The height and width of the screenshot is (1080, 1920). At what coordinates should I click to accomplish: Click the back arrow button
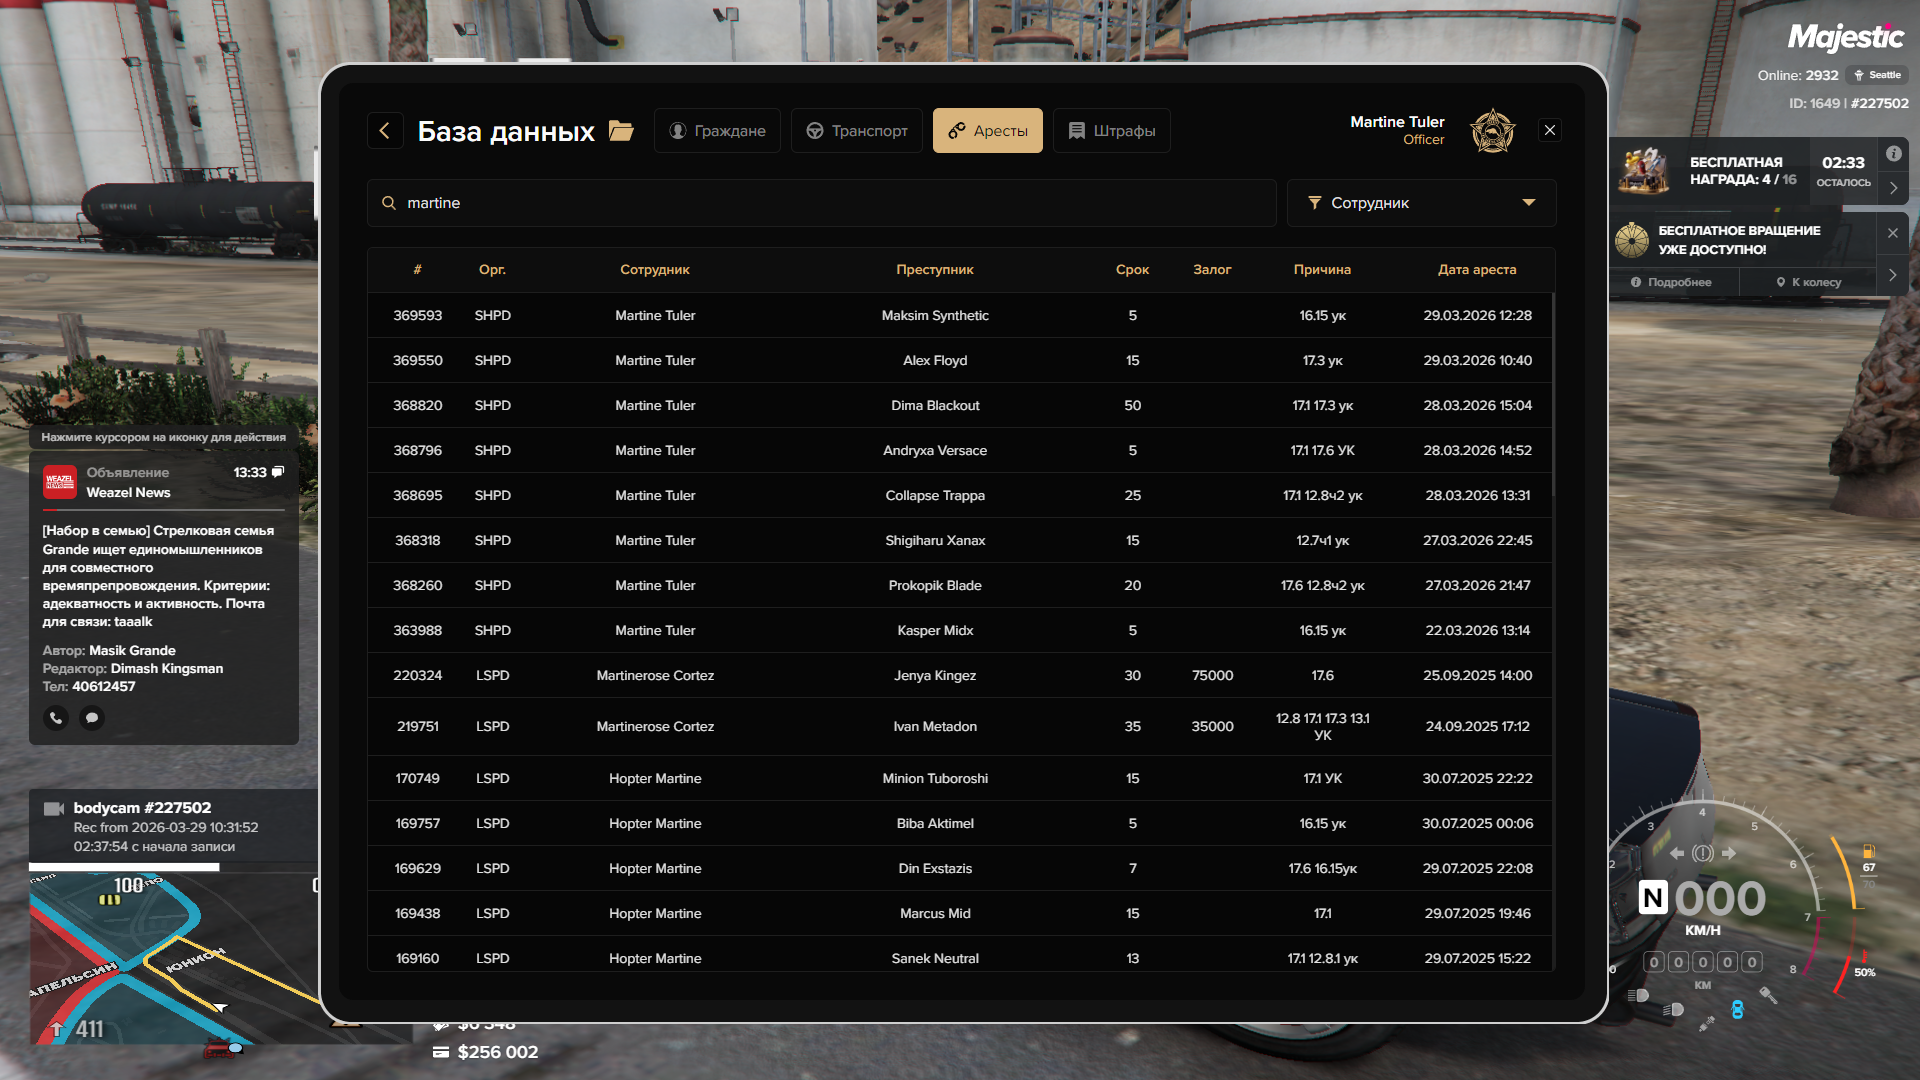tap(384, 131)
